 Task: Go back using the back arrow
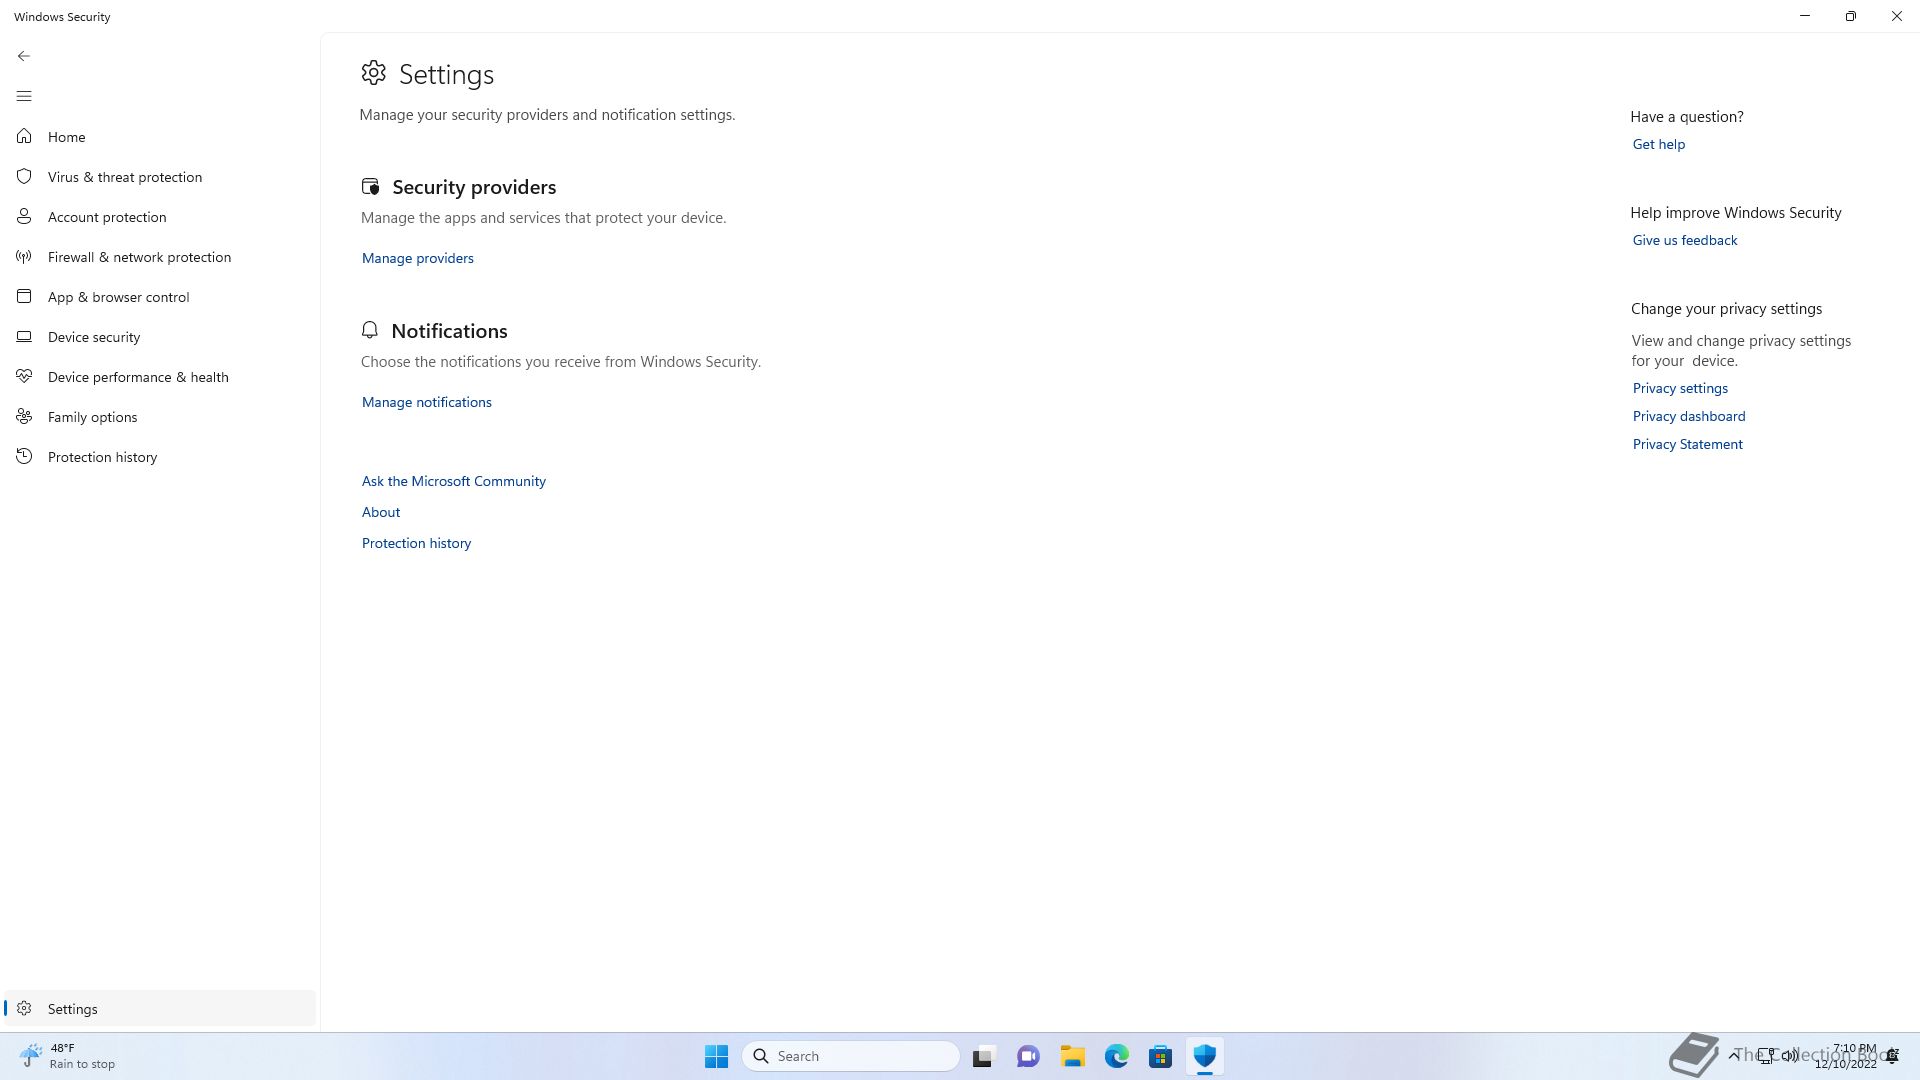point(24,56)
